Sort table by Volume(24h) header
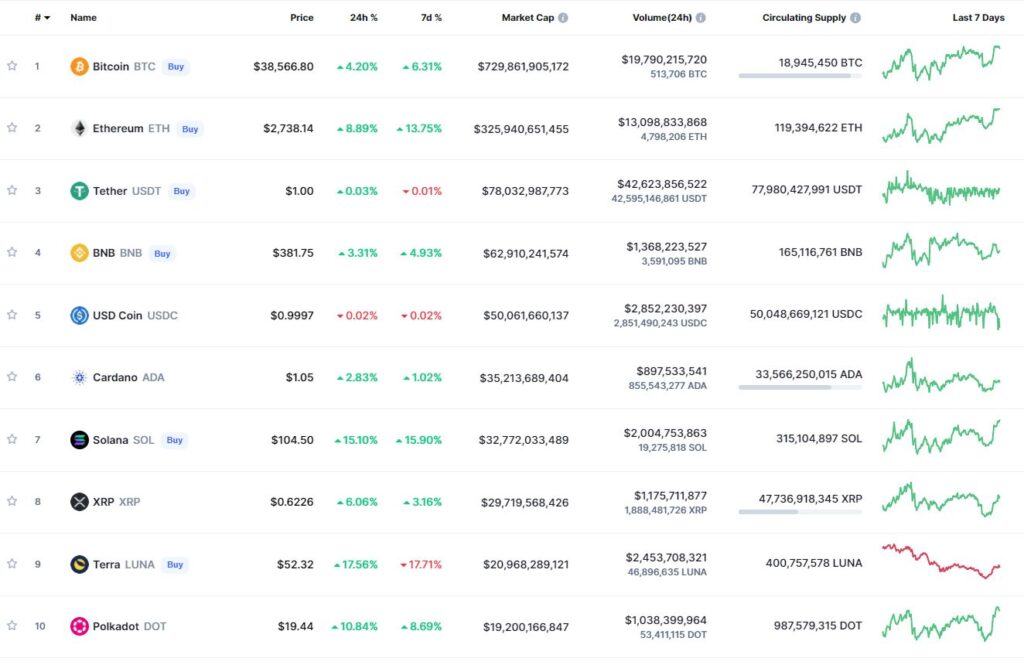The height and width of the screenshot is (665, 1024). tap(662, 18)
